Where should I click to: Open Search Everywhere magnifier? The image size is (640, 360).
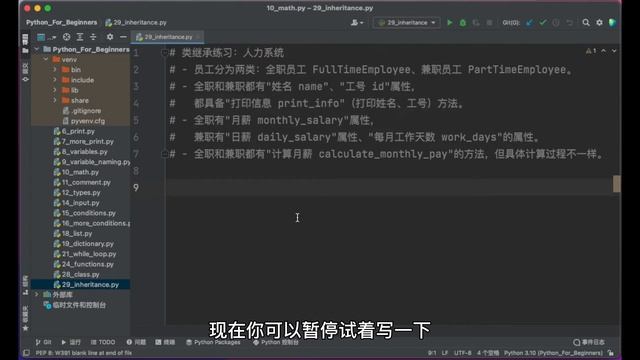(586, 22)
